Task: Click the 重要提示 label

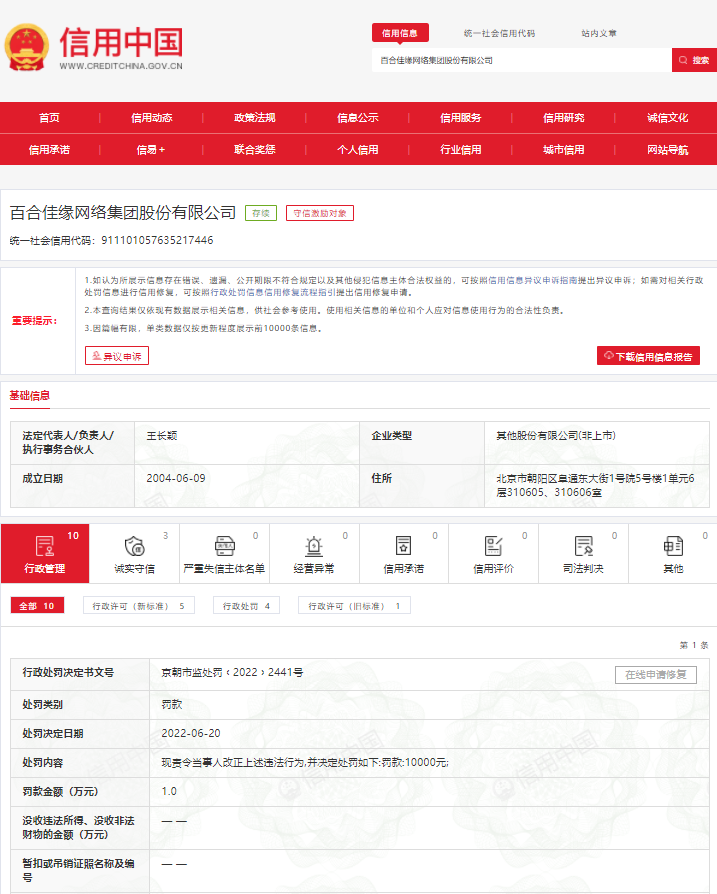Action: coord(35,320)
